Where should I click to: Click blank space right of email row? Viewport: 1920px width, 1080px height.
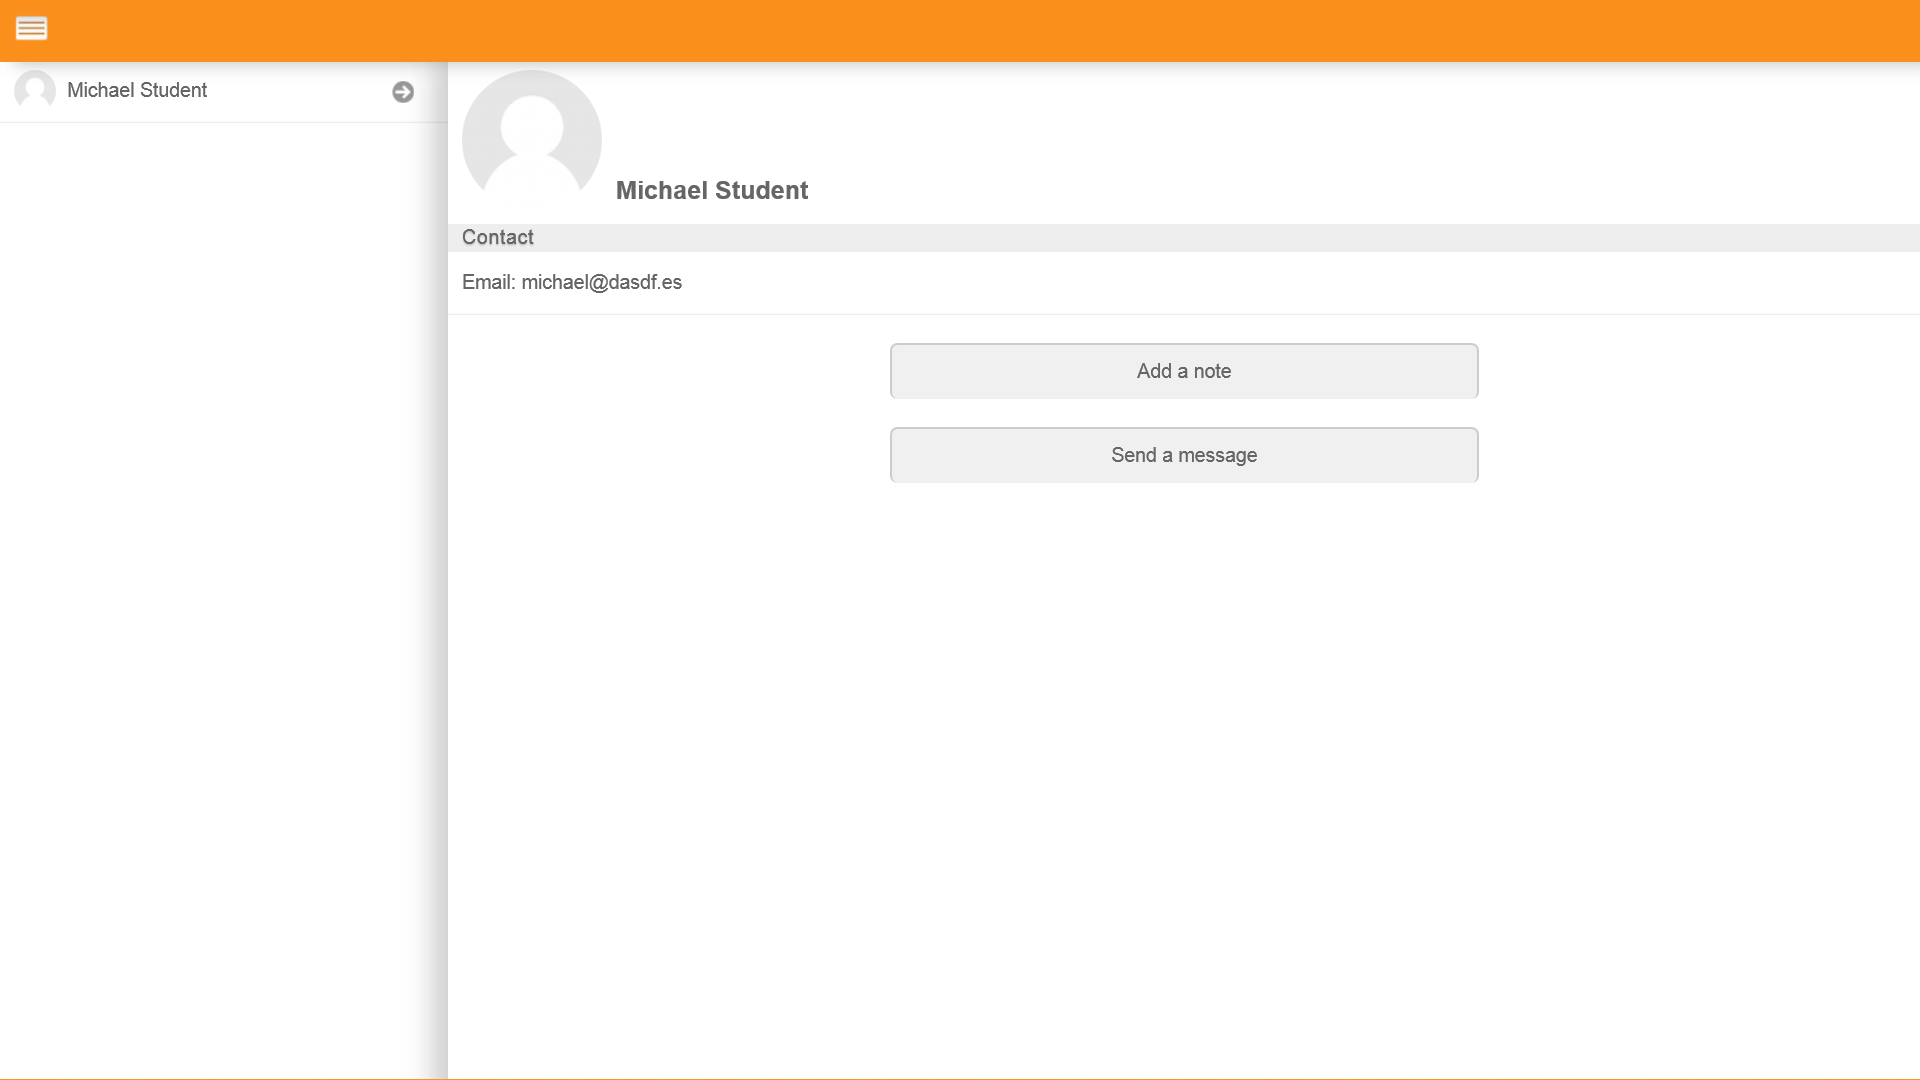pos(1300,283)
